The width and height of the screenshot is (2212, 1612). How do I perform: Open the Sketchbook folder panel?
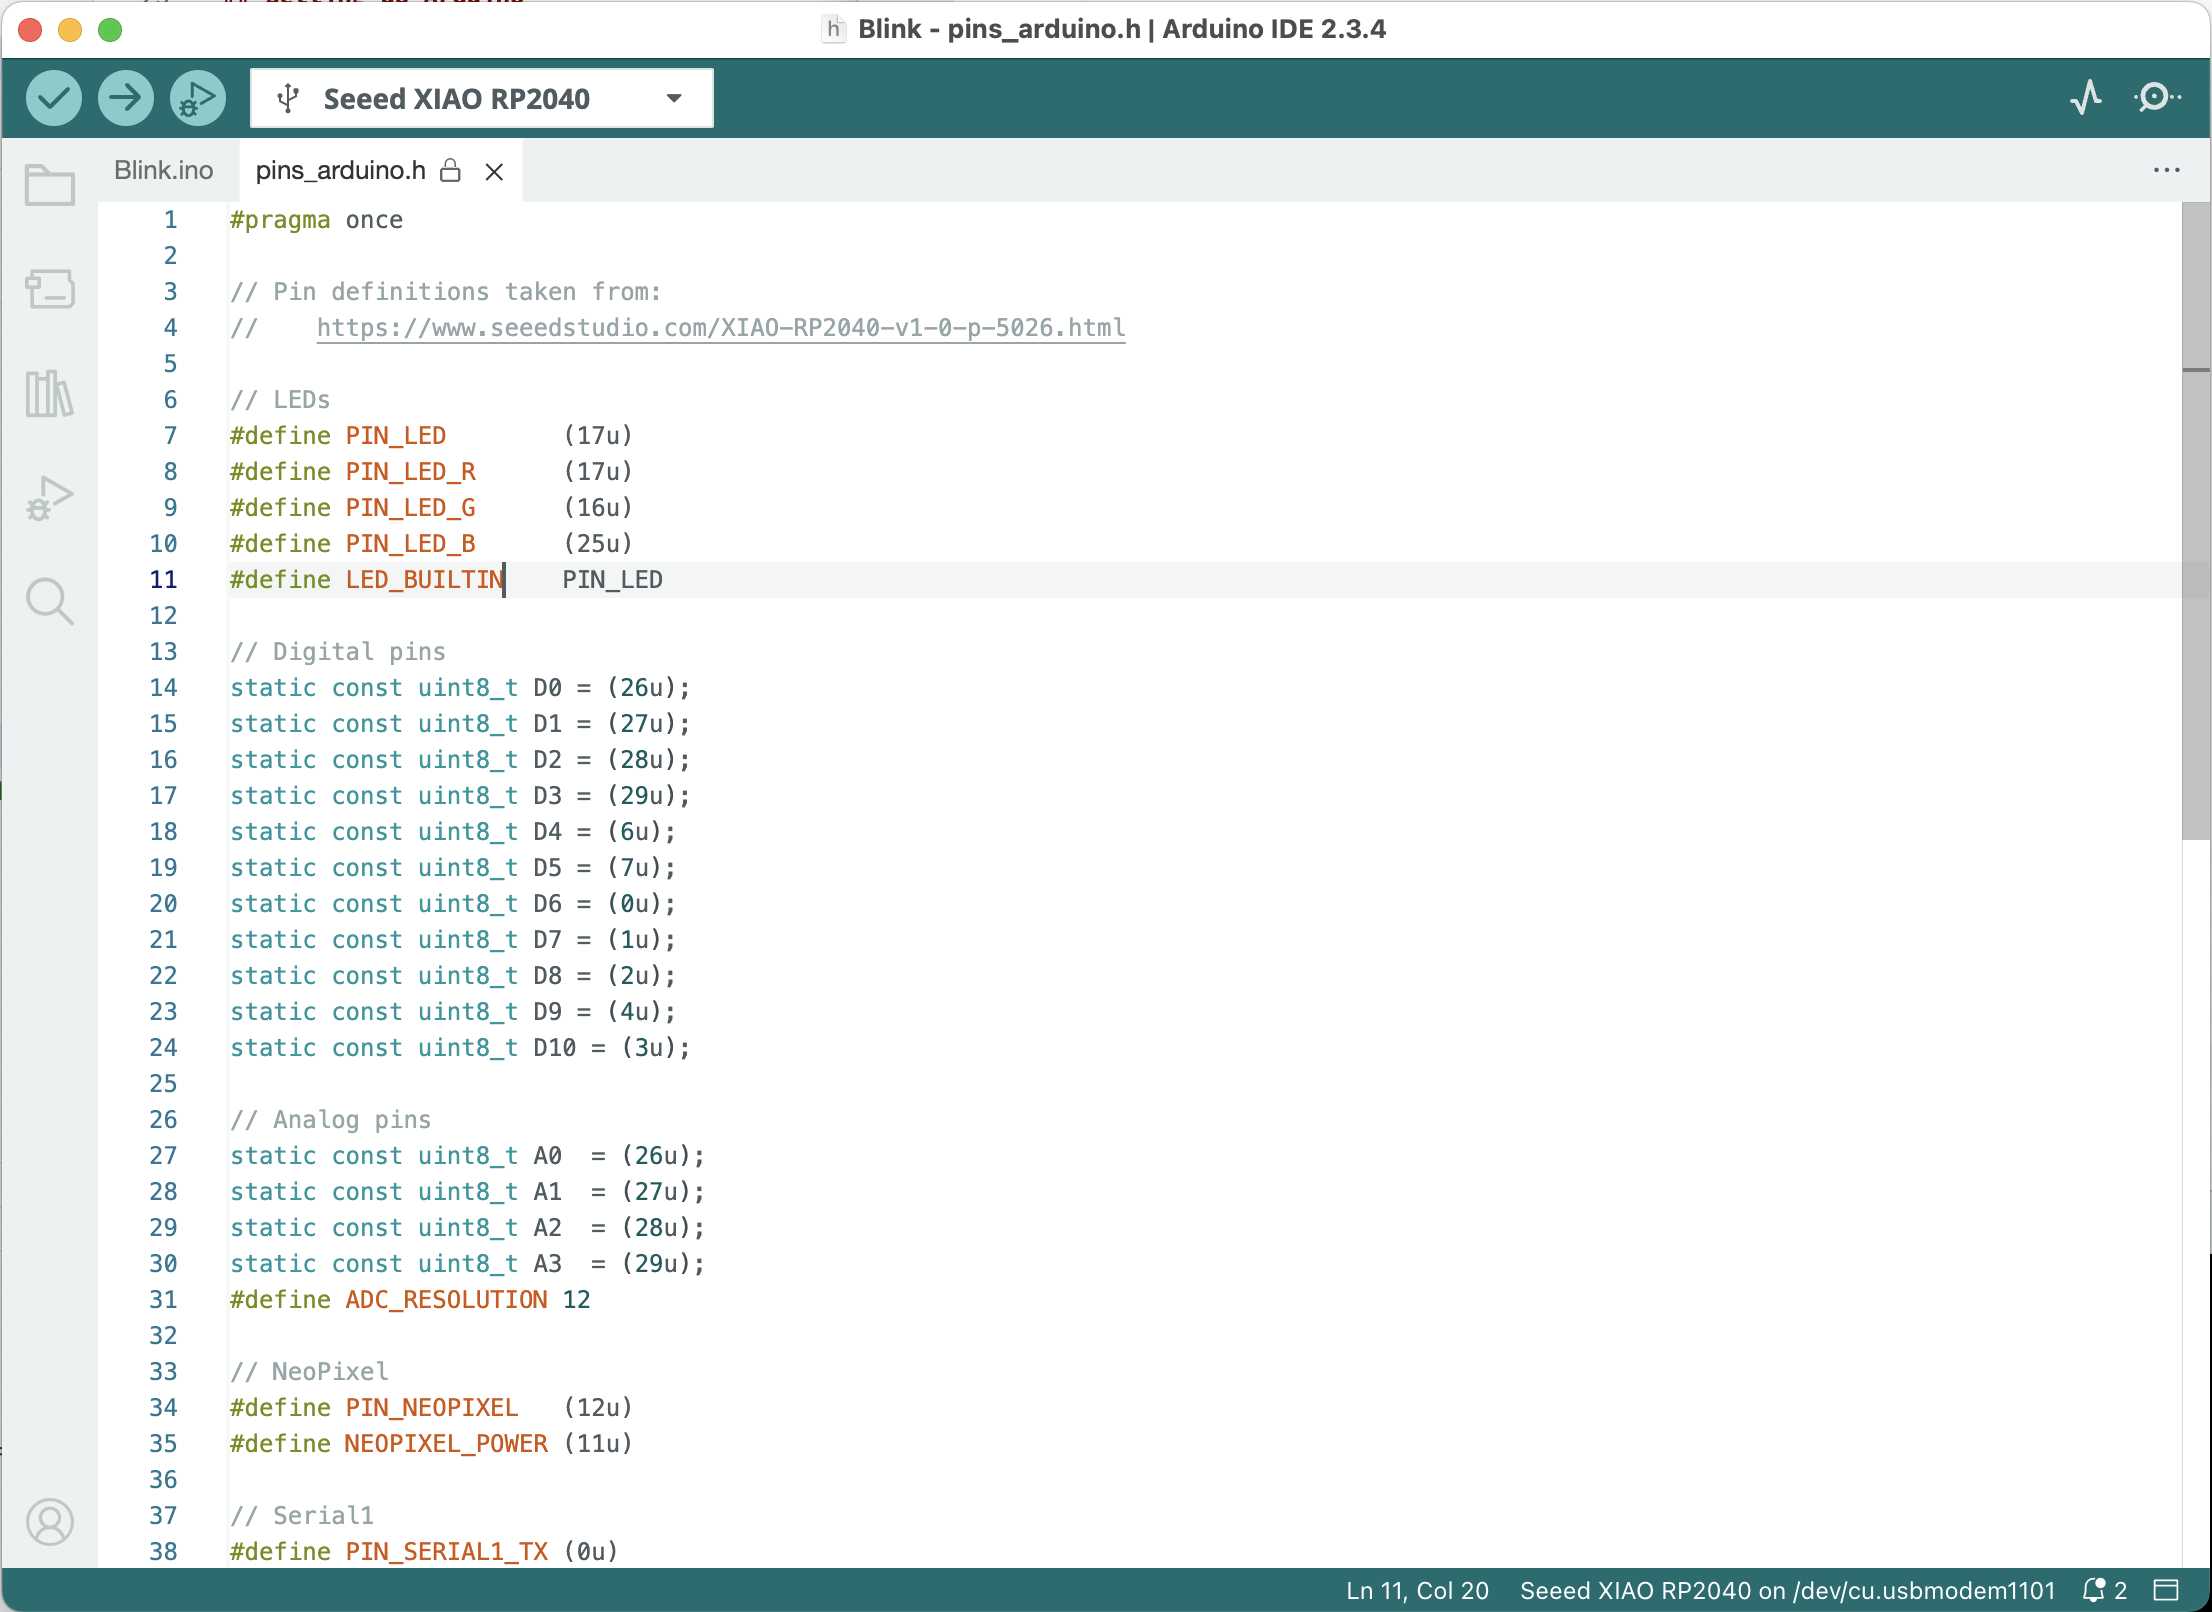point(49,185)
